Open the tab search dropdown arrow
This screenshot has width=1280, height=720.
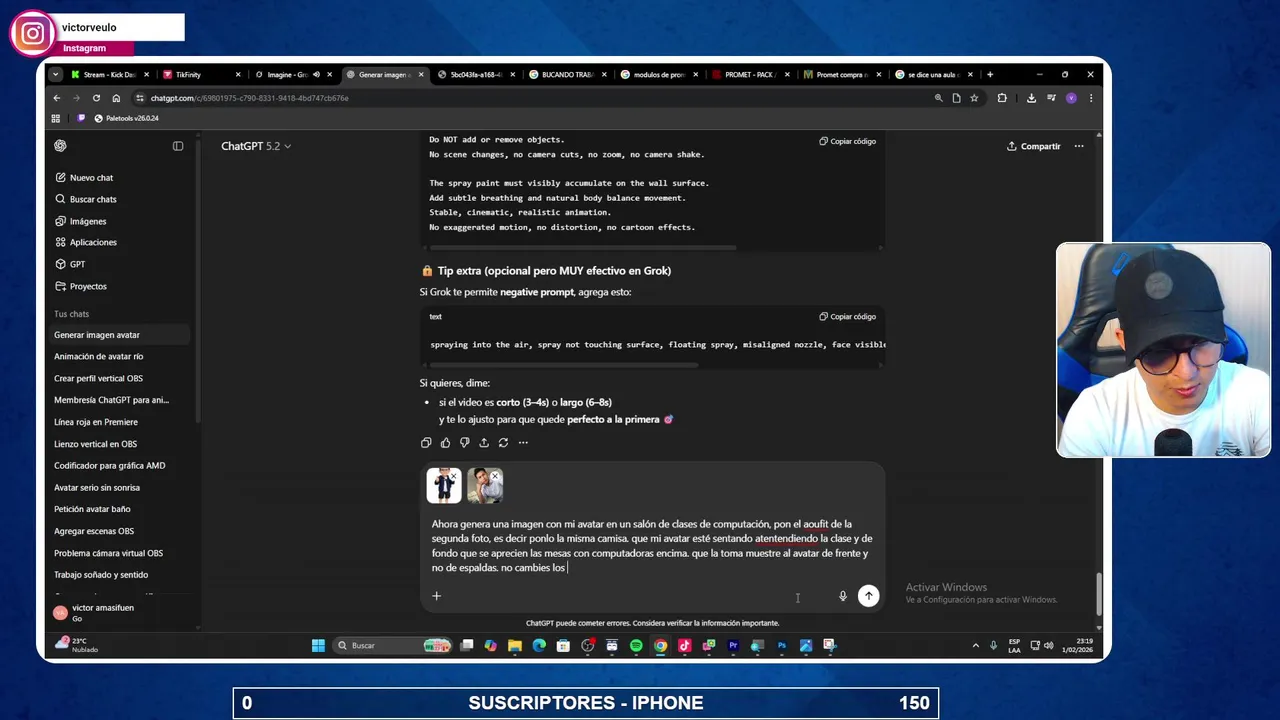point(55,75)
